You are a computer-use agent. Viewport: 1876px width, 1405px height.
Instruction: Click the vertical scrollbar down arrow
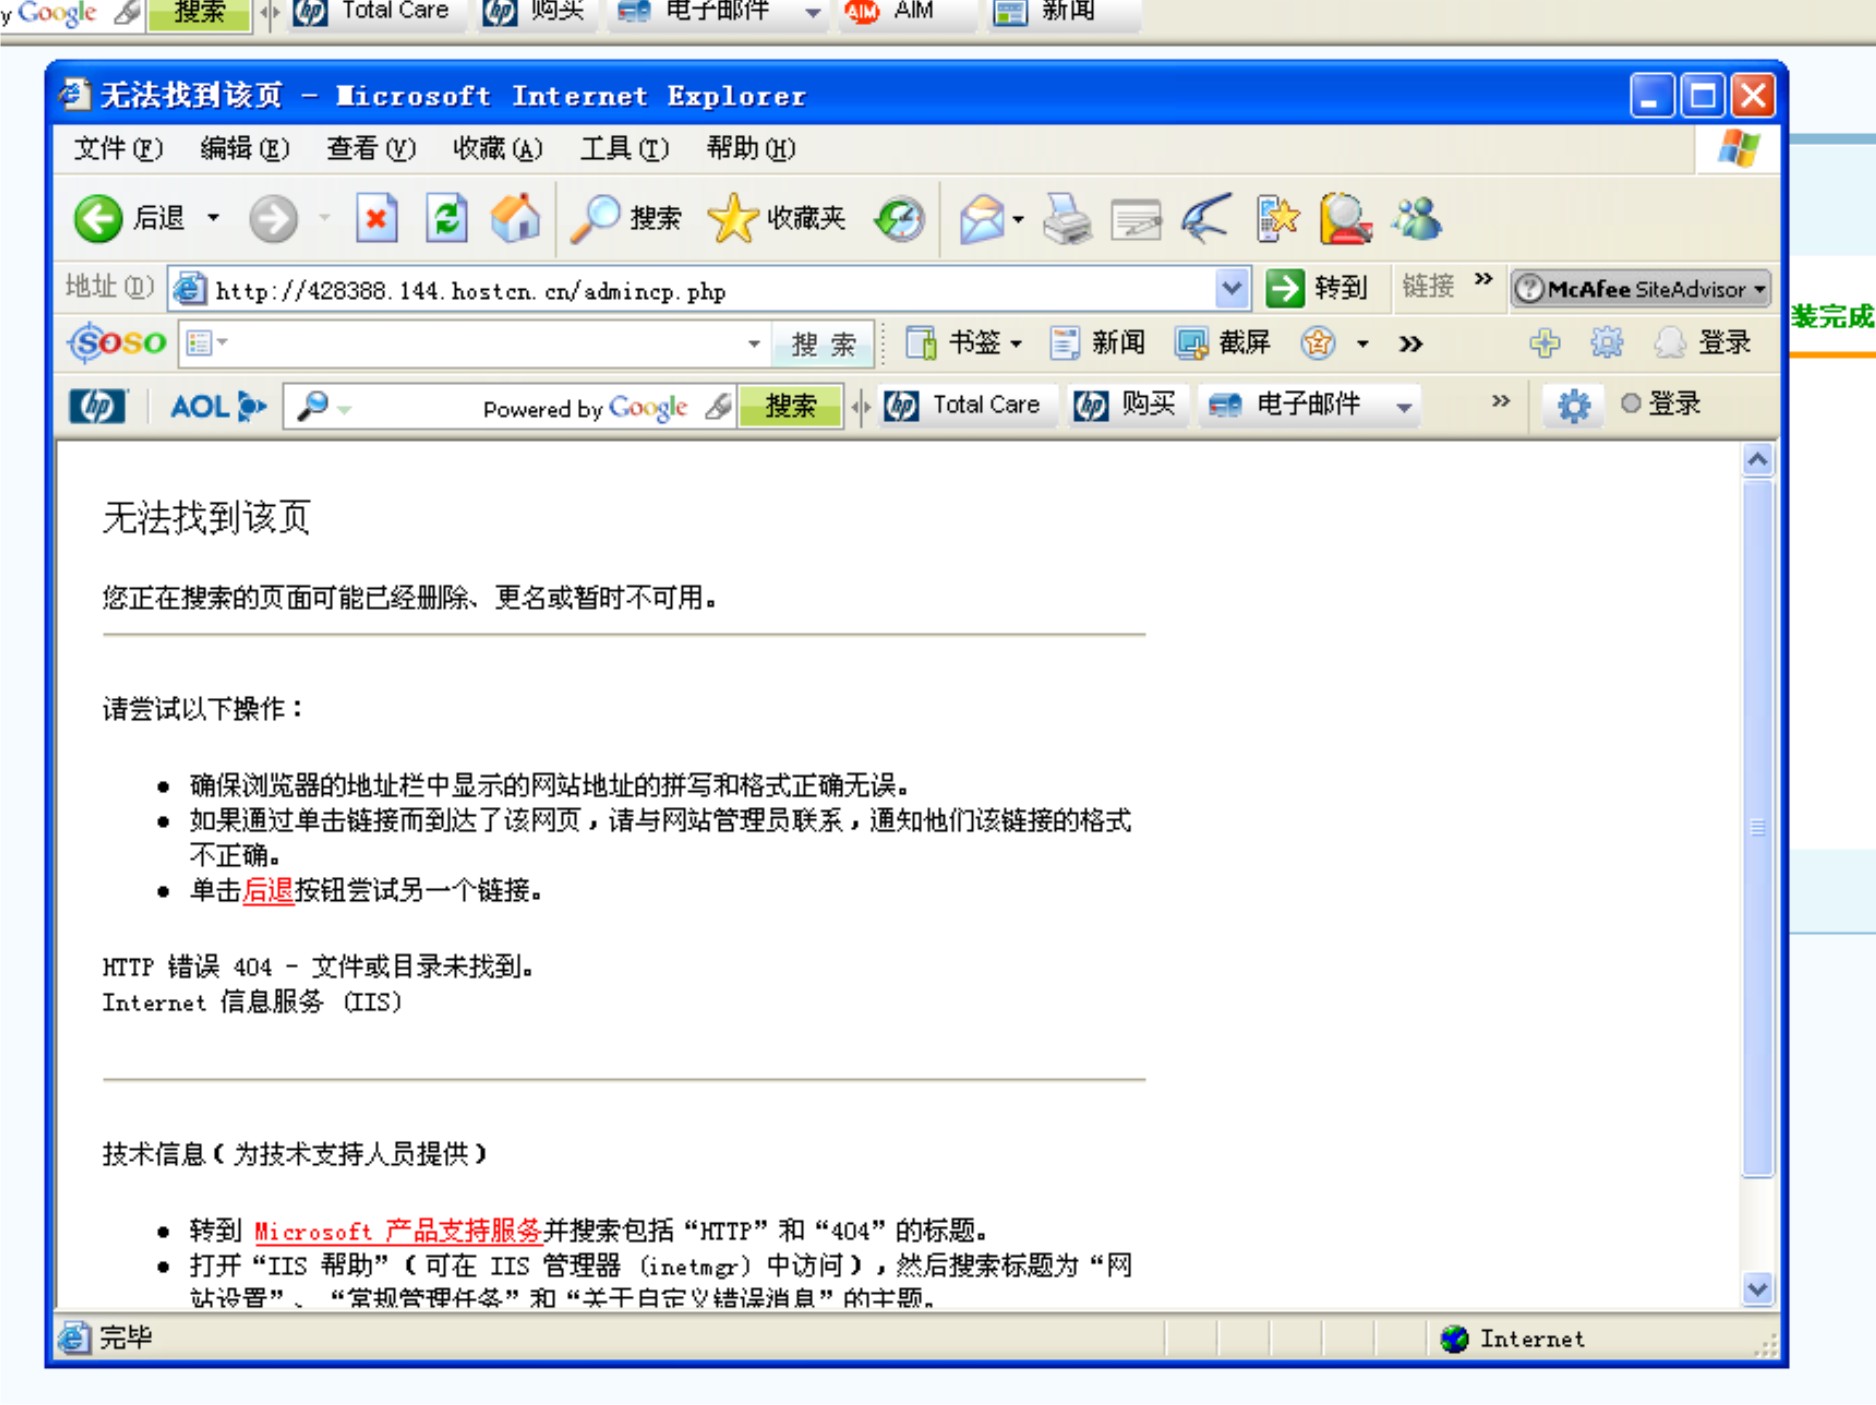click(1757, 1289)
